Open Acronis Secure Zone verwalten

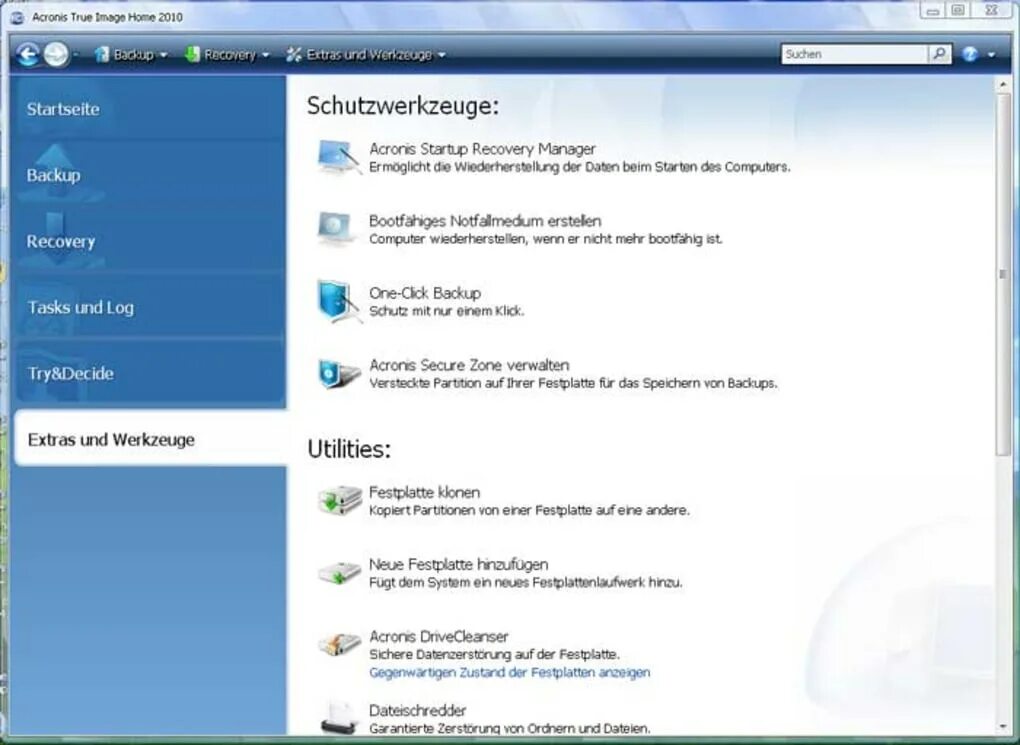(469, 365)
